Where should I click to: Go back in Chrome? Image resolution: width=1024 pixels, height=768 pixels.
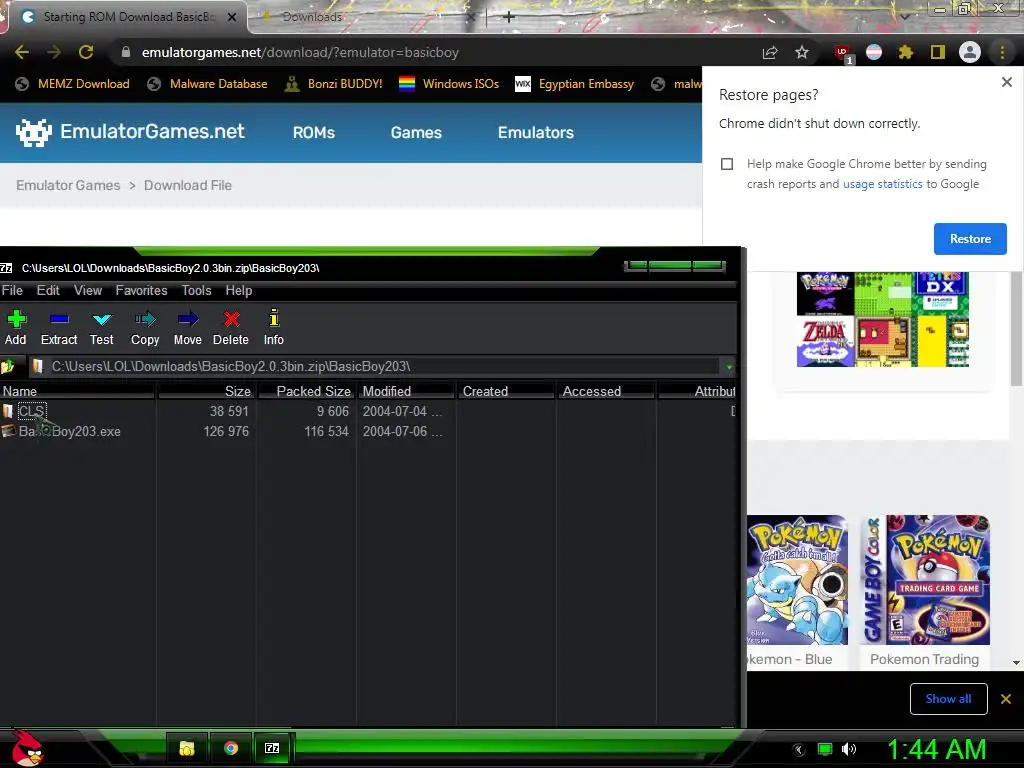(22, 52)
